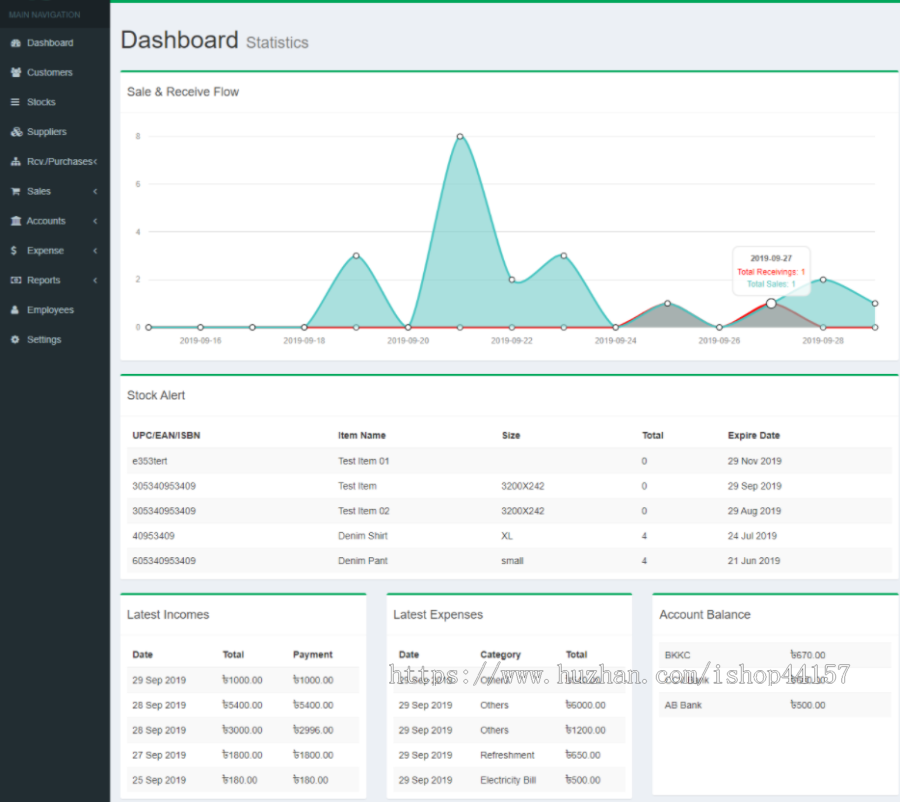Image resolution: width=900 pixels, height=802 pixels.
Task: Click the Expense dollar sign icon
Action: point(14,250)
